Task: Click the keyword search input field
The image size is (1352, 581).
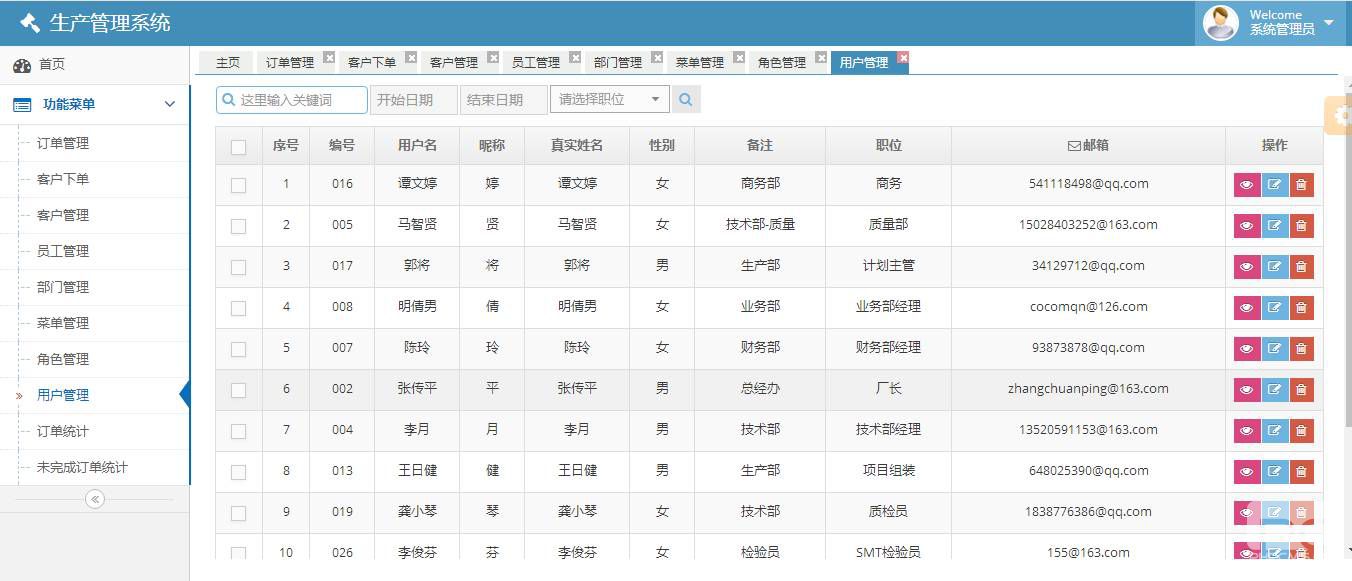Action: [298, 100]
